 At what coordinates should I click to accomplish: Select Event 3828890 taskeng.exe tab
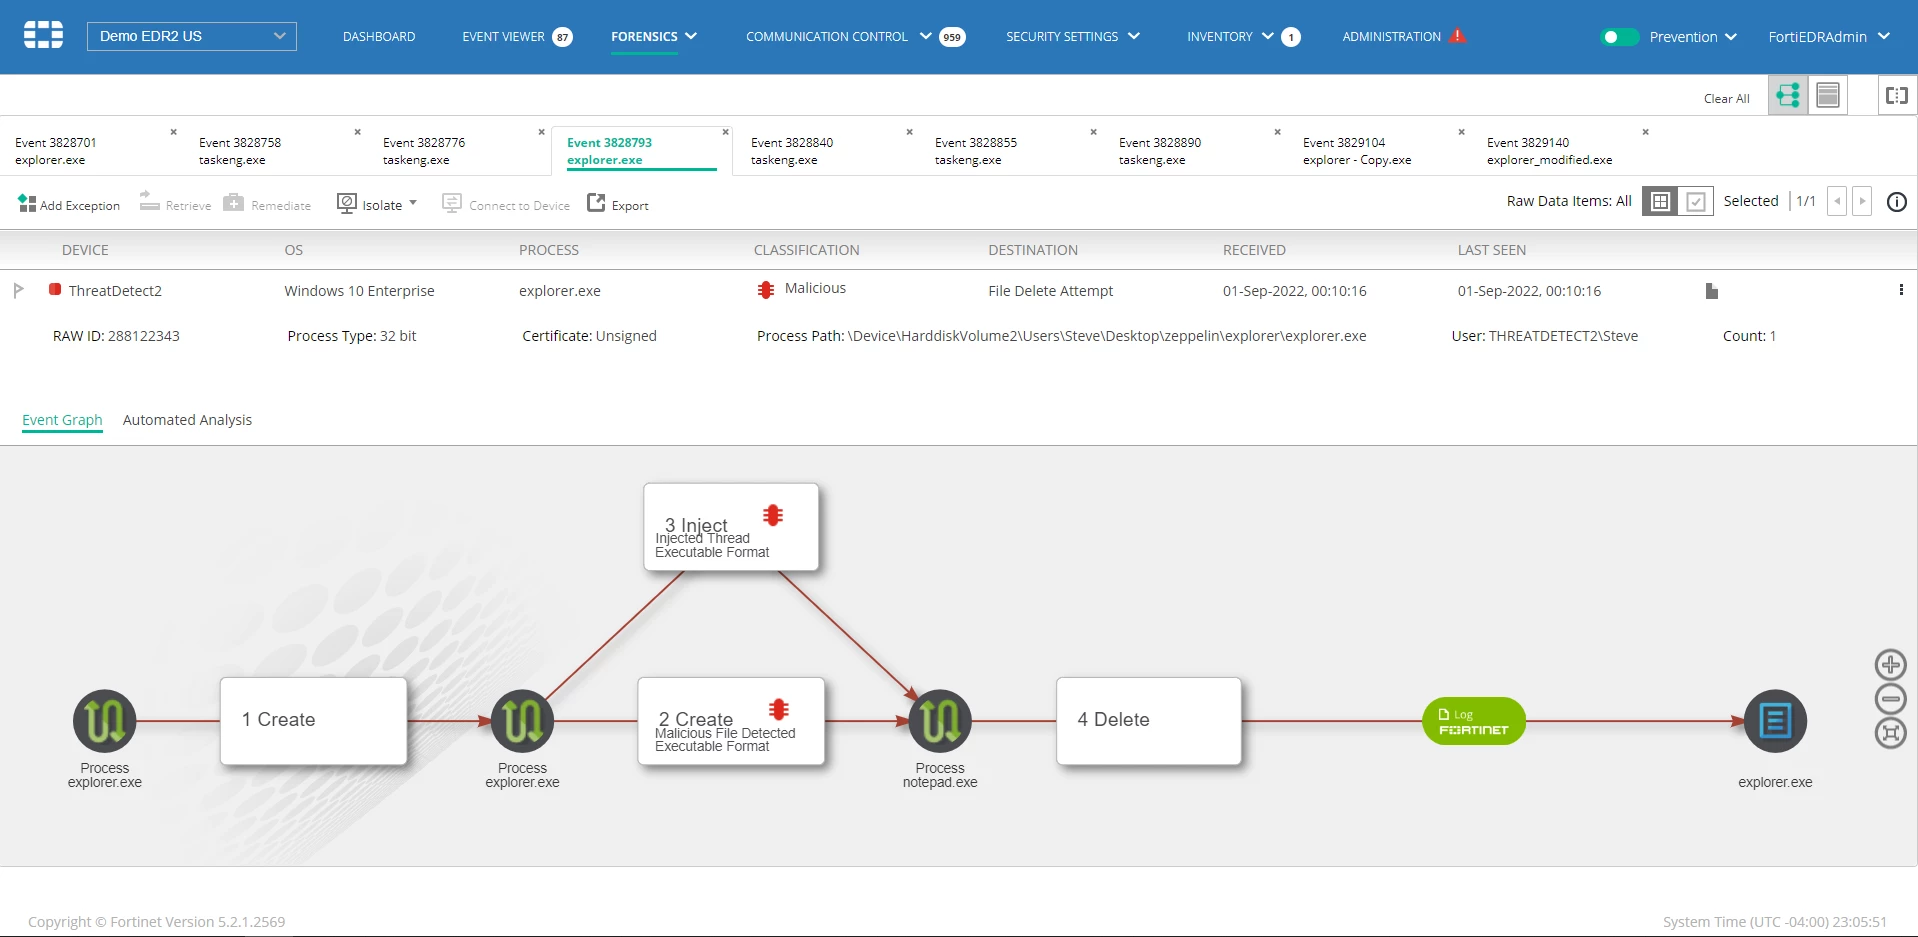point(1160,151)
